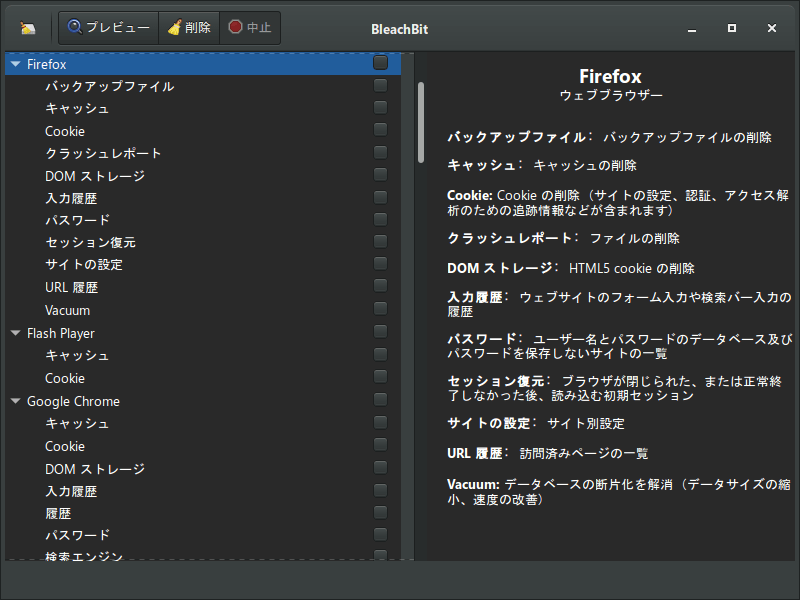800x600 pixels.
Task: Collapse the Firefox tree group
Action: tap(16, 64)
